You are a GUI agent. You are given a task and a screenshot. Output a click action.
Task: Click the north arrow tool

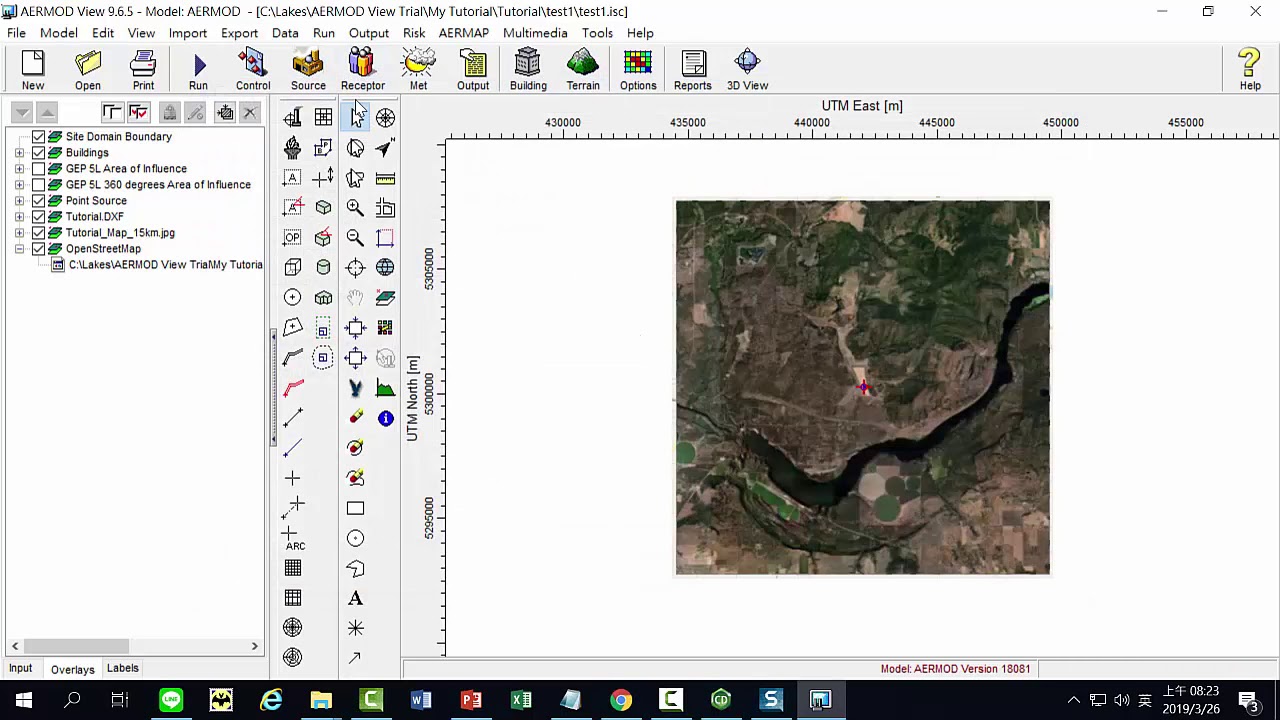tap(385, 148)
